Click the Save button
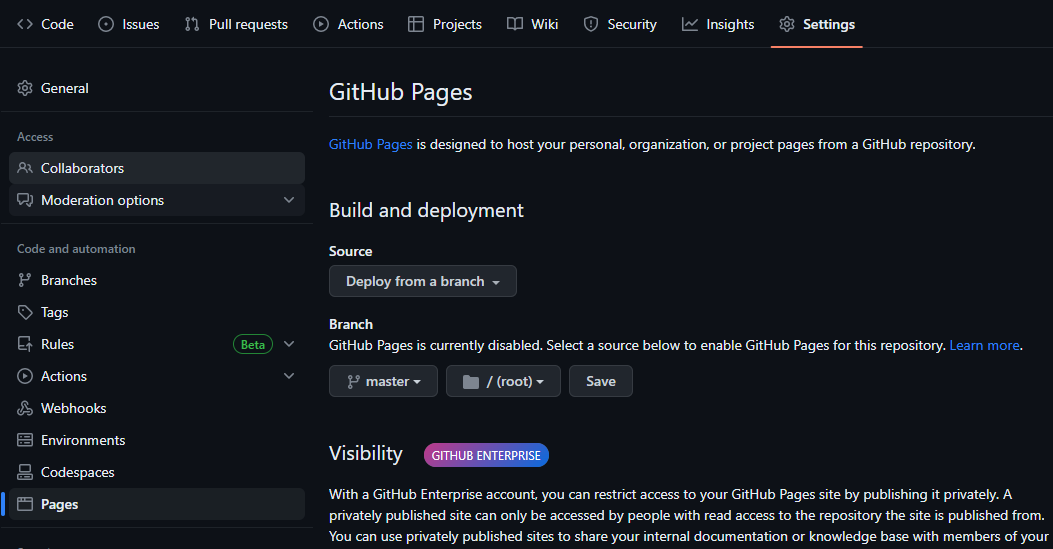 [x=600, y=381]
